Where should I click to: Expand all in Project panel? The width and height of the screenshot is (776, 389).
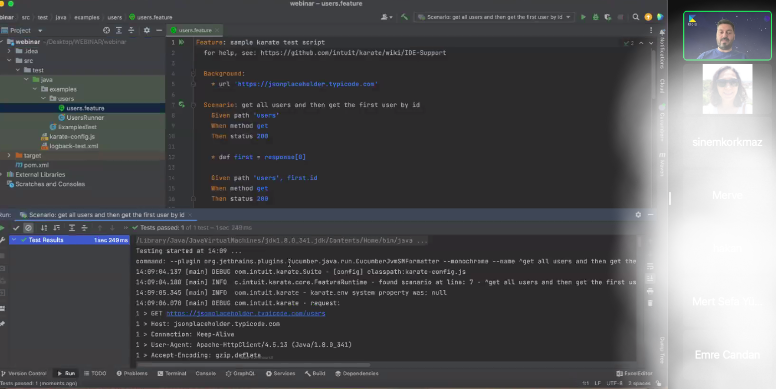(119, 30)
